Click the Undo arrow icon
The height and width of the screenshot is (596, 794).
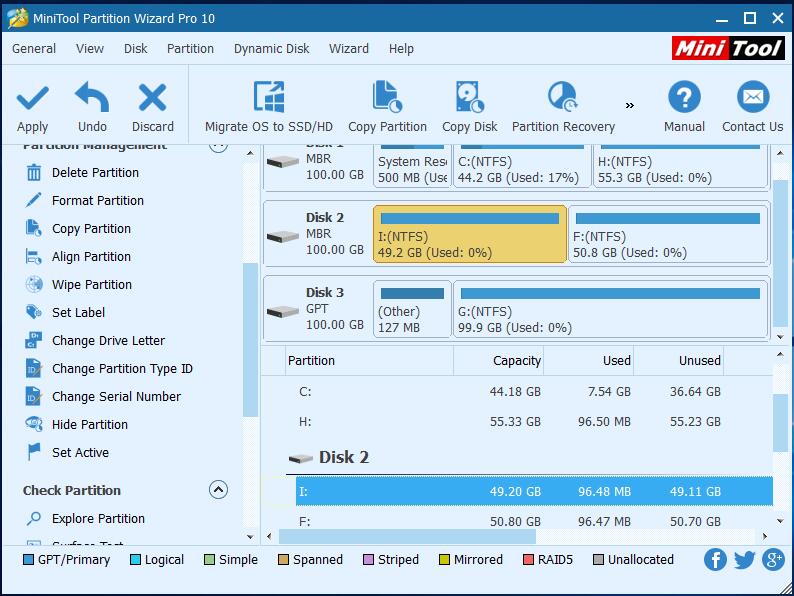pos(92,97)
